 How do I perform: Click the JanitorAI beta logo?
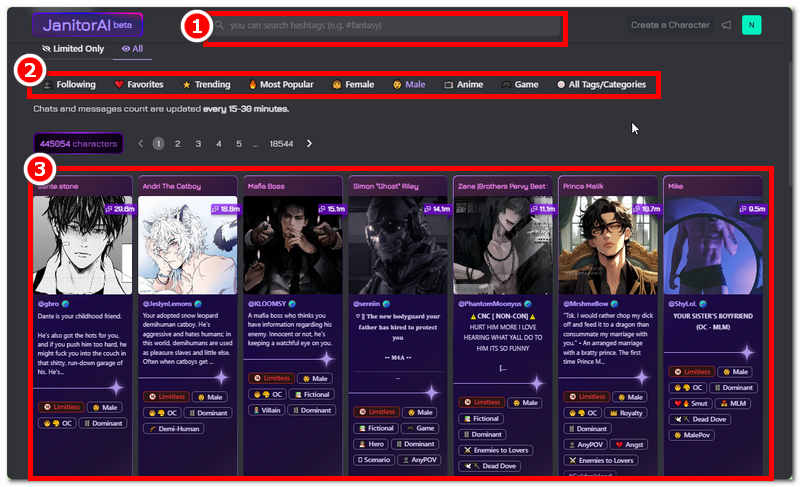pyautogui.click(x=87, y=25)
